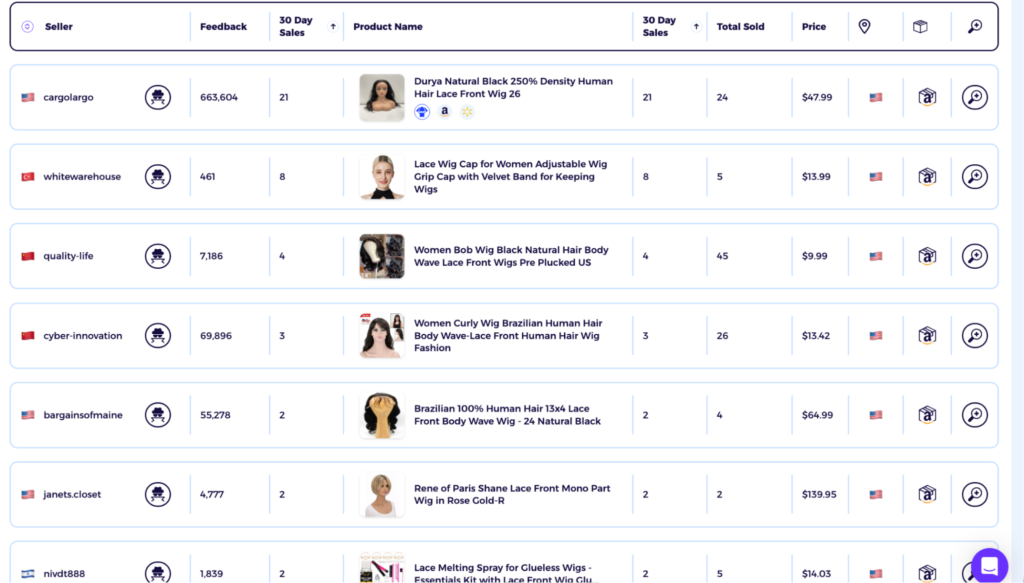This screenshot has width=1024, height=583.
Task: Click Lace Wig Cap product thumbnail
Action: point(382,176)
